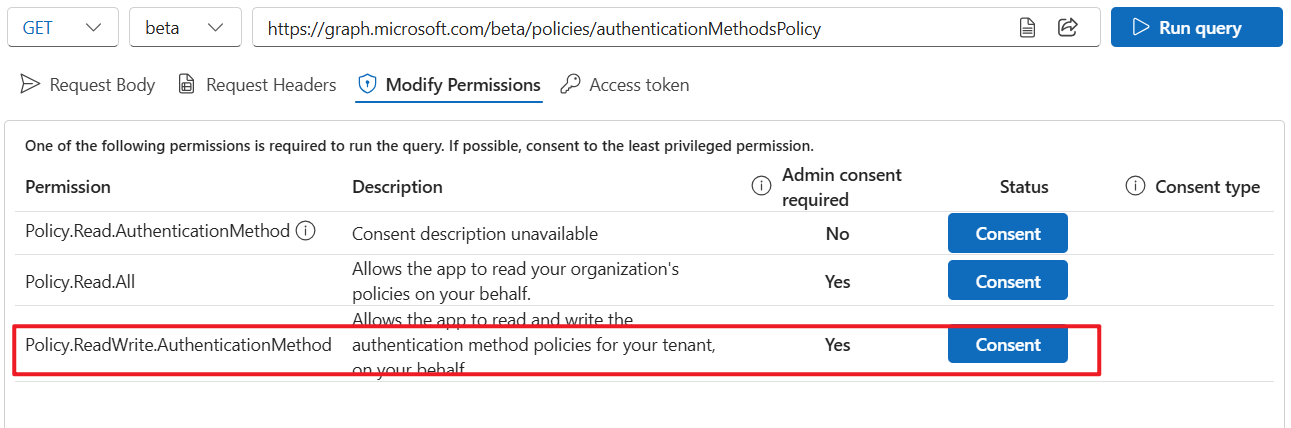Open the beta API version dropdown

pos(185,28)
